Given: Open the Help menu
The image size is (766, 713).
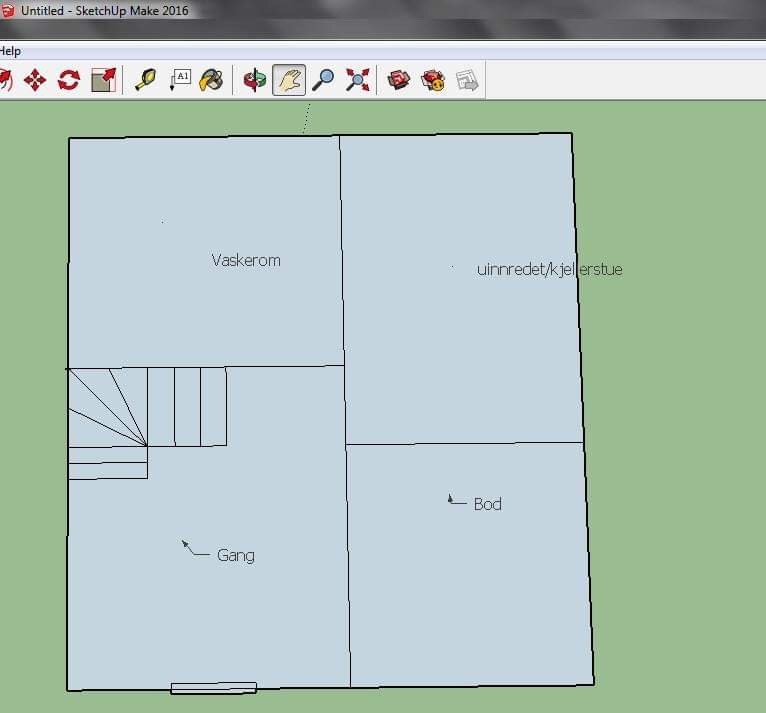Looking at the screenshot, I should pos(9,51).
